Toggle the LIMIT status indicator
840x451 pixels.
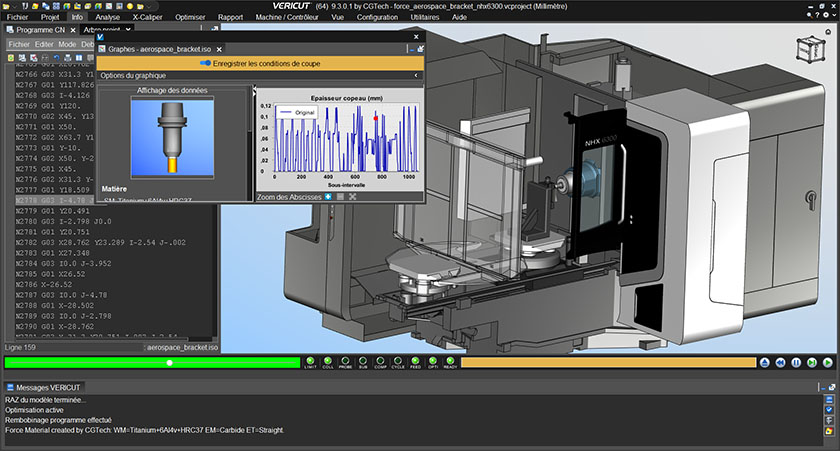(x=310, y=362)
